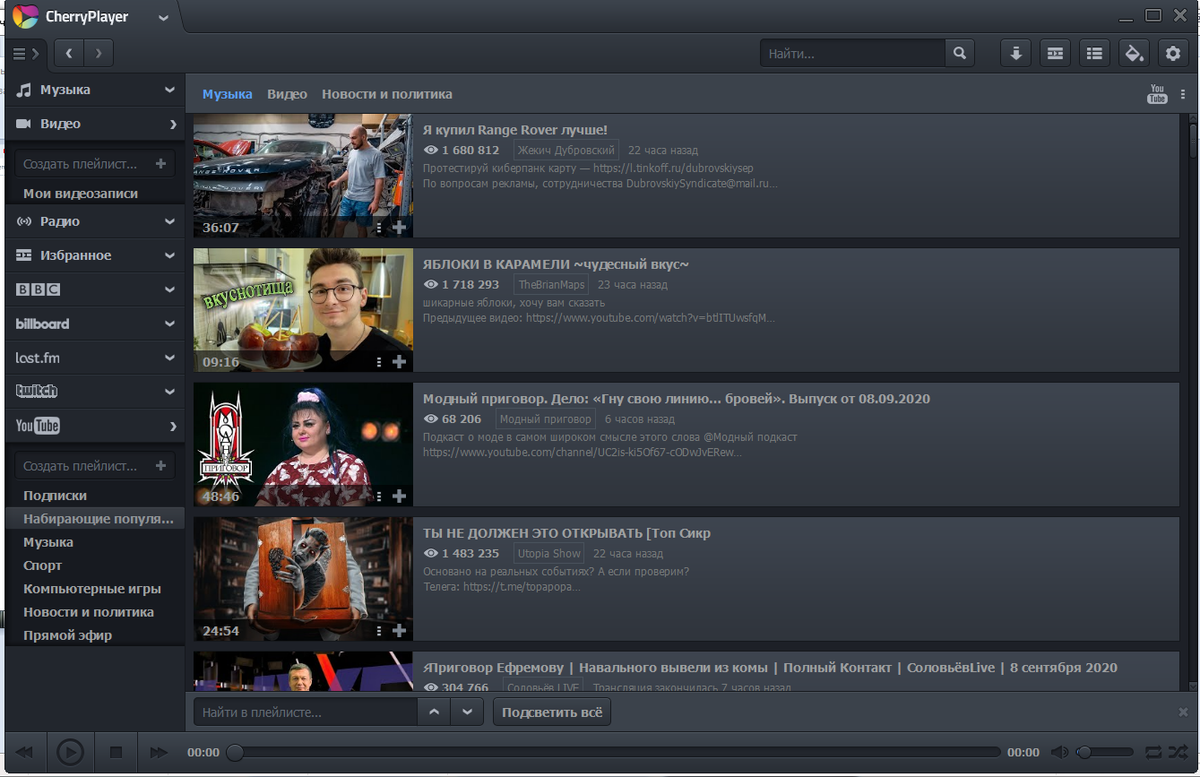
Task: Close the playlist search bar X
Action: tap(1183, 712)
